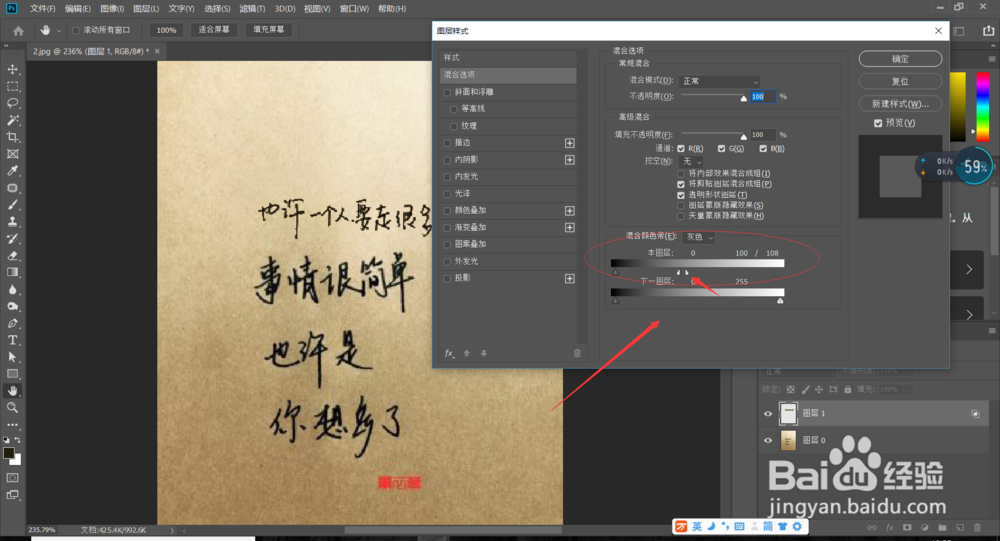Enable the 投影 drop shadow checkbox

coord(447,279)
